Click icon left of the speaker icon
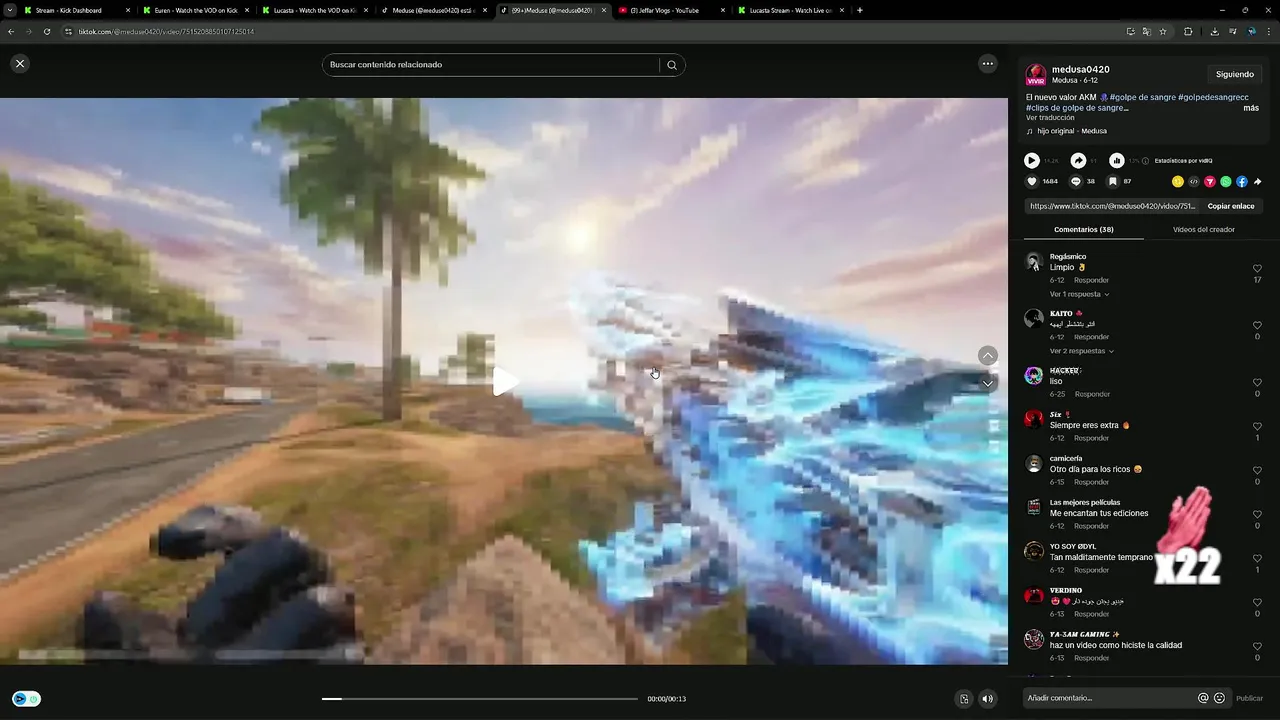The width and height of the screenshot is (1280, 720). click(964, 699)
